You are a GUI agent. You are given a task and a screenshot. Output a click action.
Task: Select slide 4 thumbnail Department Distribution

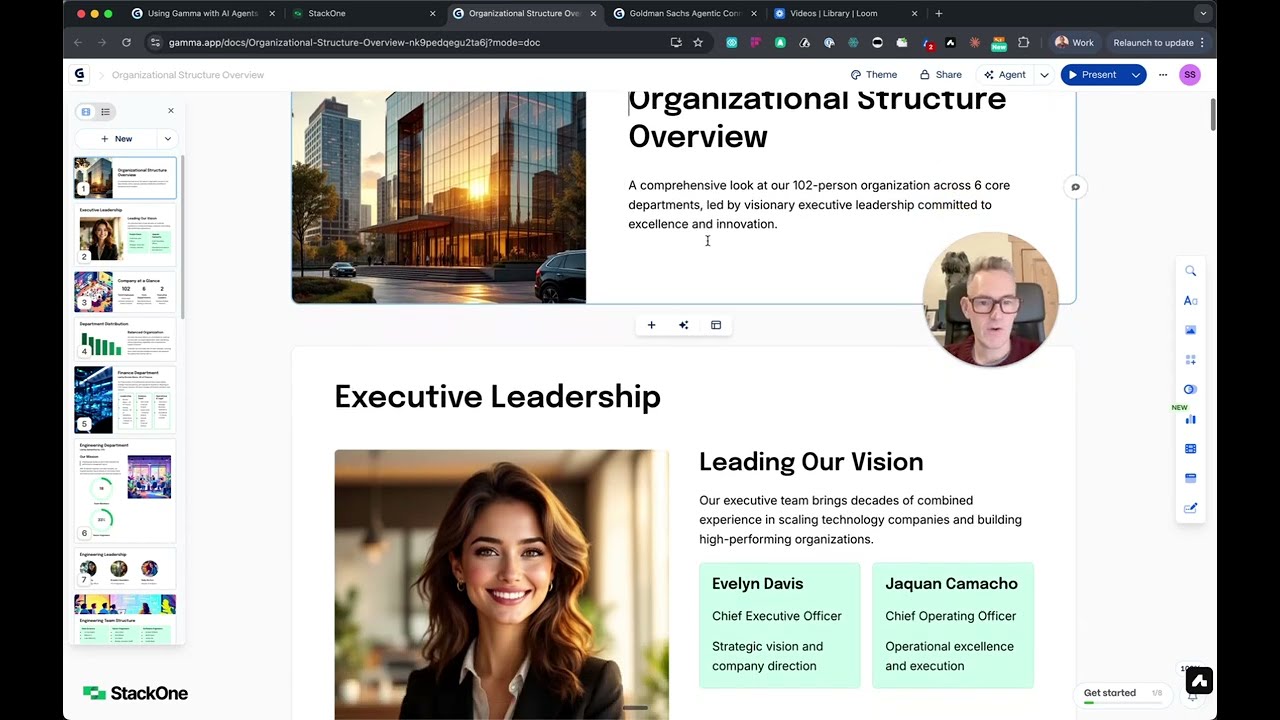coord(125,339)
